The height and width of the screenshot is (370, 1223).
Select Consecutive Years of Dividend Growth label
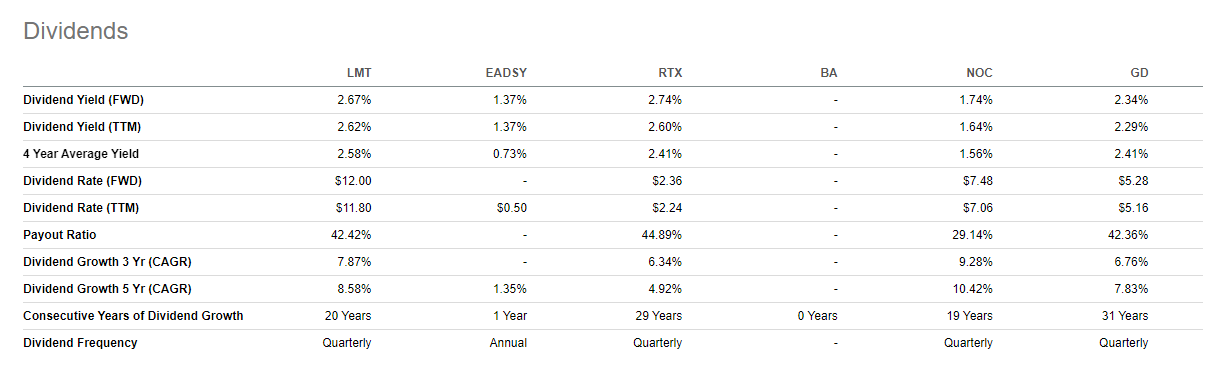[x=133, y=316]
